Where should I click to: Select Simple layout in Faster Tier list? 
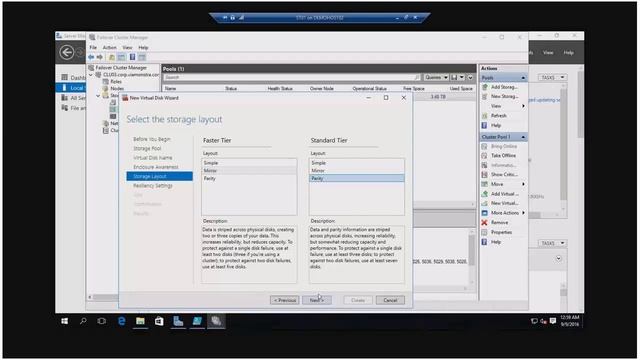point(249,163)
